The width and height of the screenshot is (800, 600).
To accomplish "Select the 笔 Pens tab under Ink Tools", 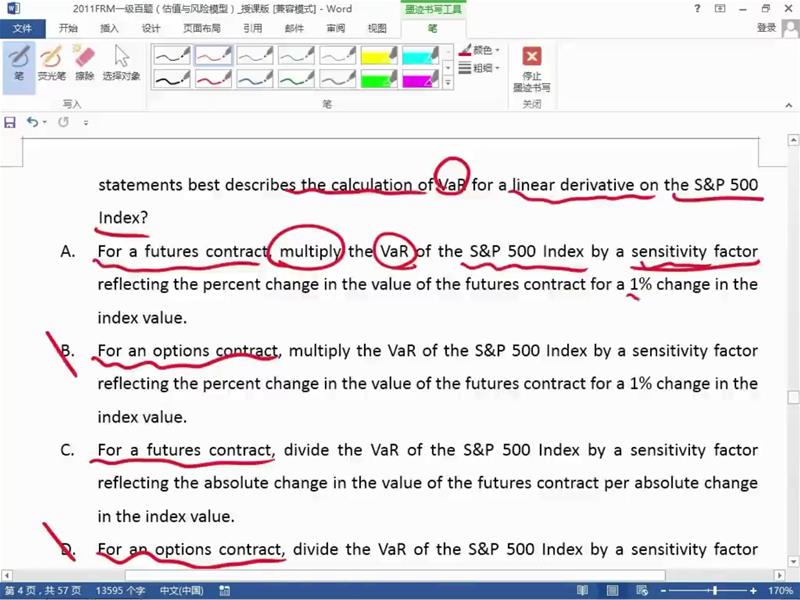I will 433,29.
